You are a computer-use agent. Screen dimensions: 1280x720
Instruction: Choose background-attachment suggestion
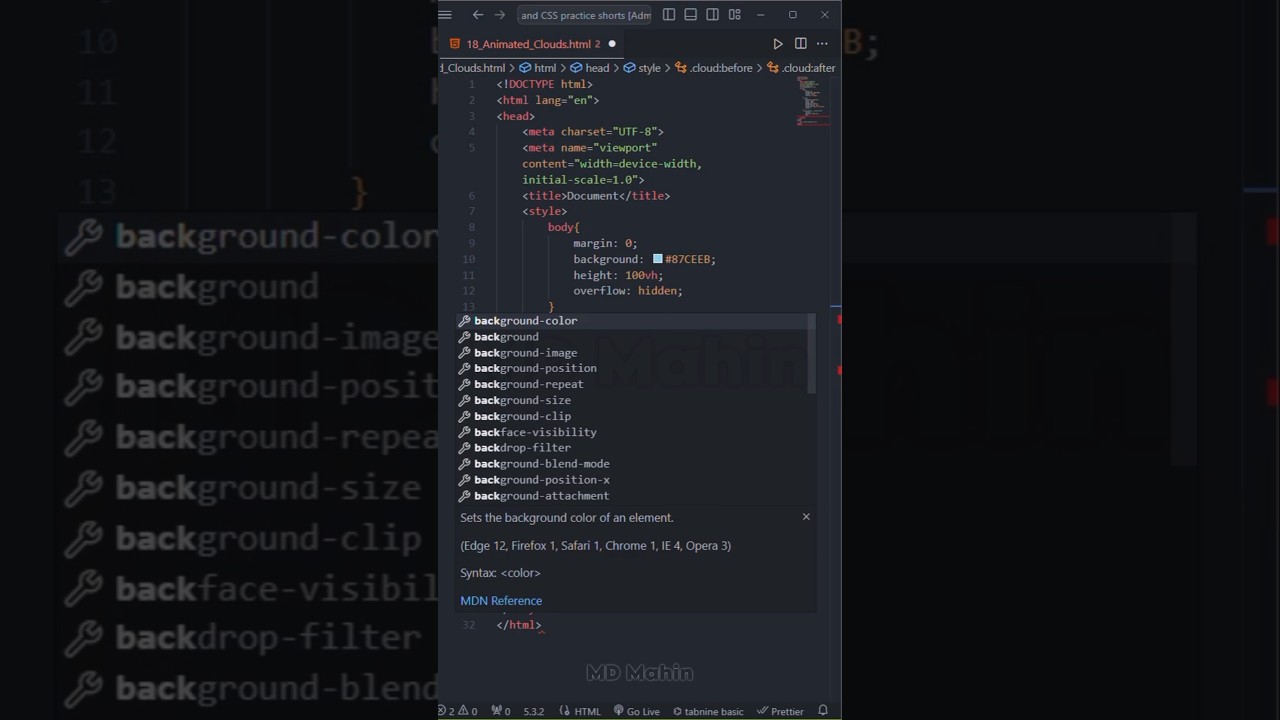tap(635, 496)
